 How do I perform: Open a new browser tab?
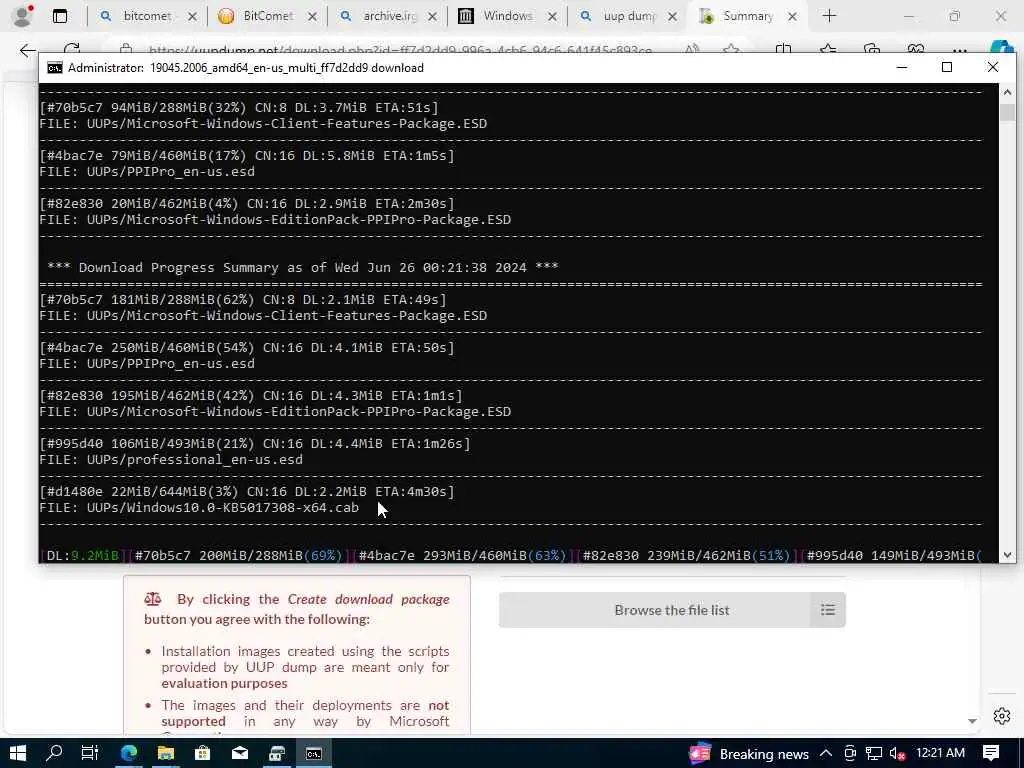point(829,16)
